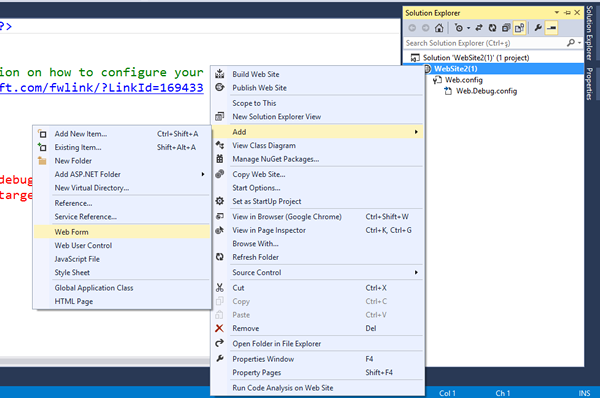
Task: Select Web Form in Add submenu
Action: tap(122, 232)
